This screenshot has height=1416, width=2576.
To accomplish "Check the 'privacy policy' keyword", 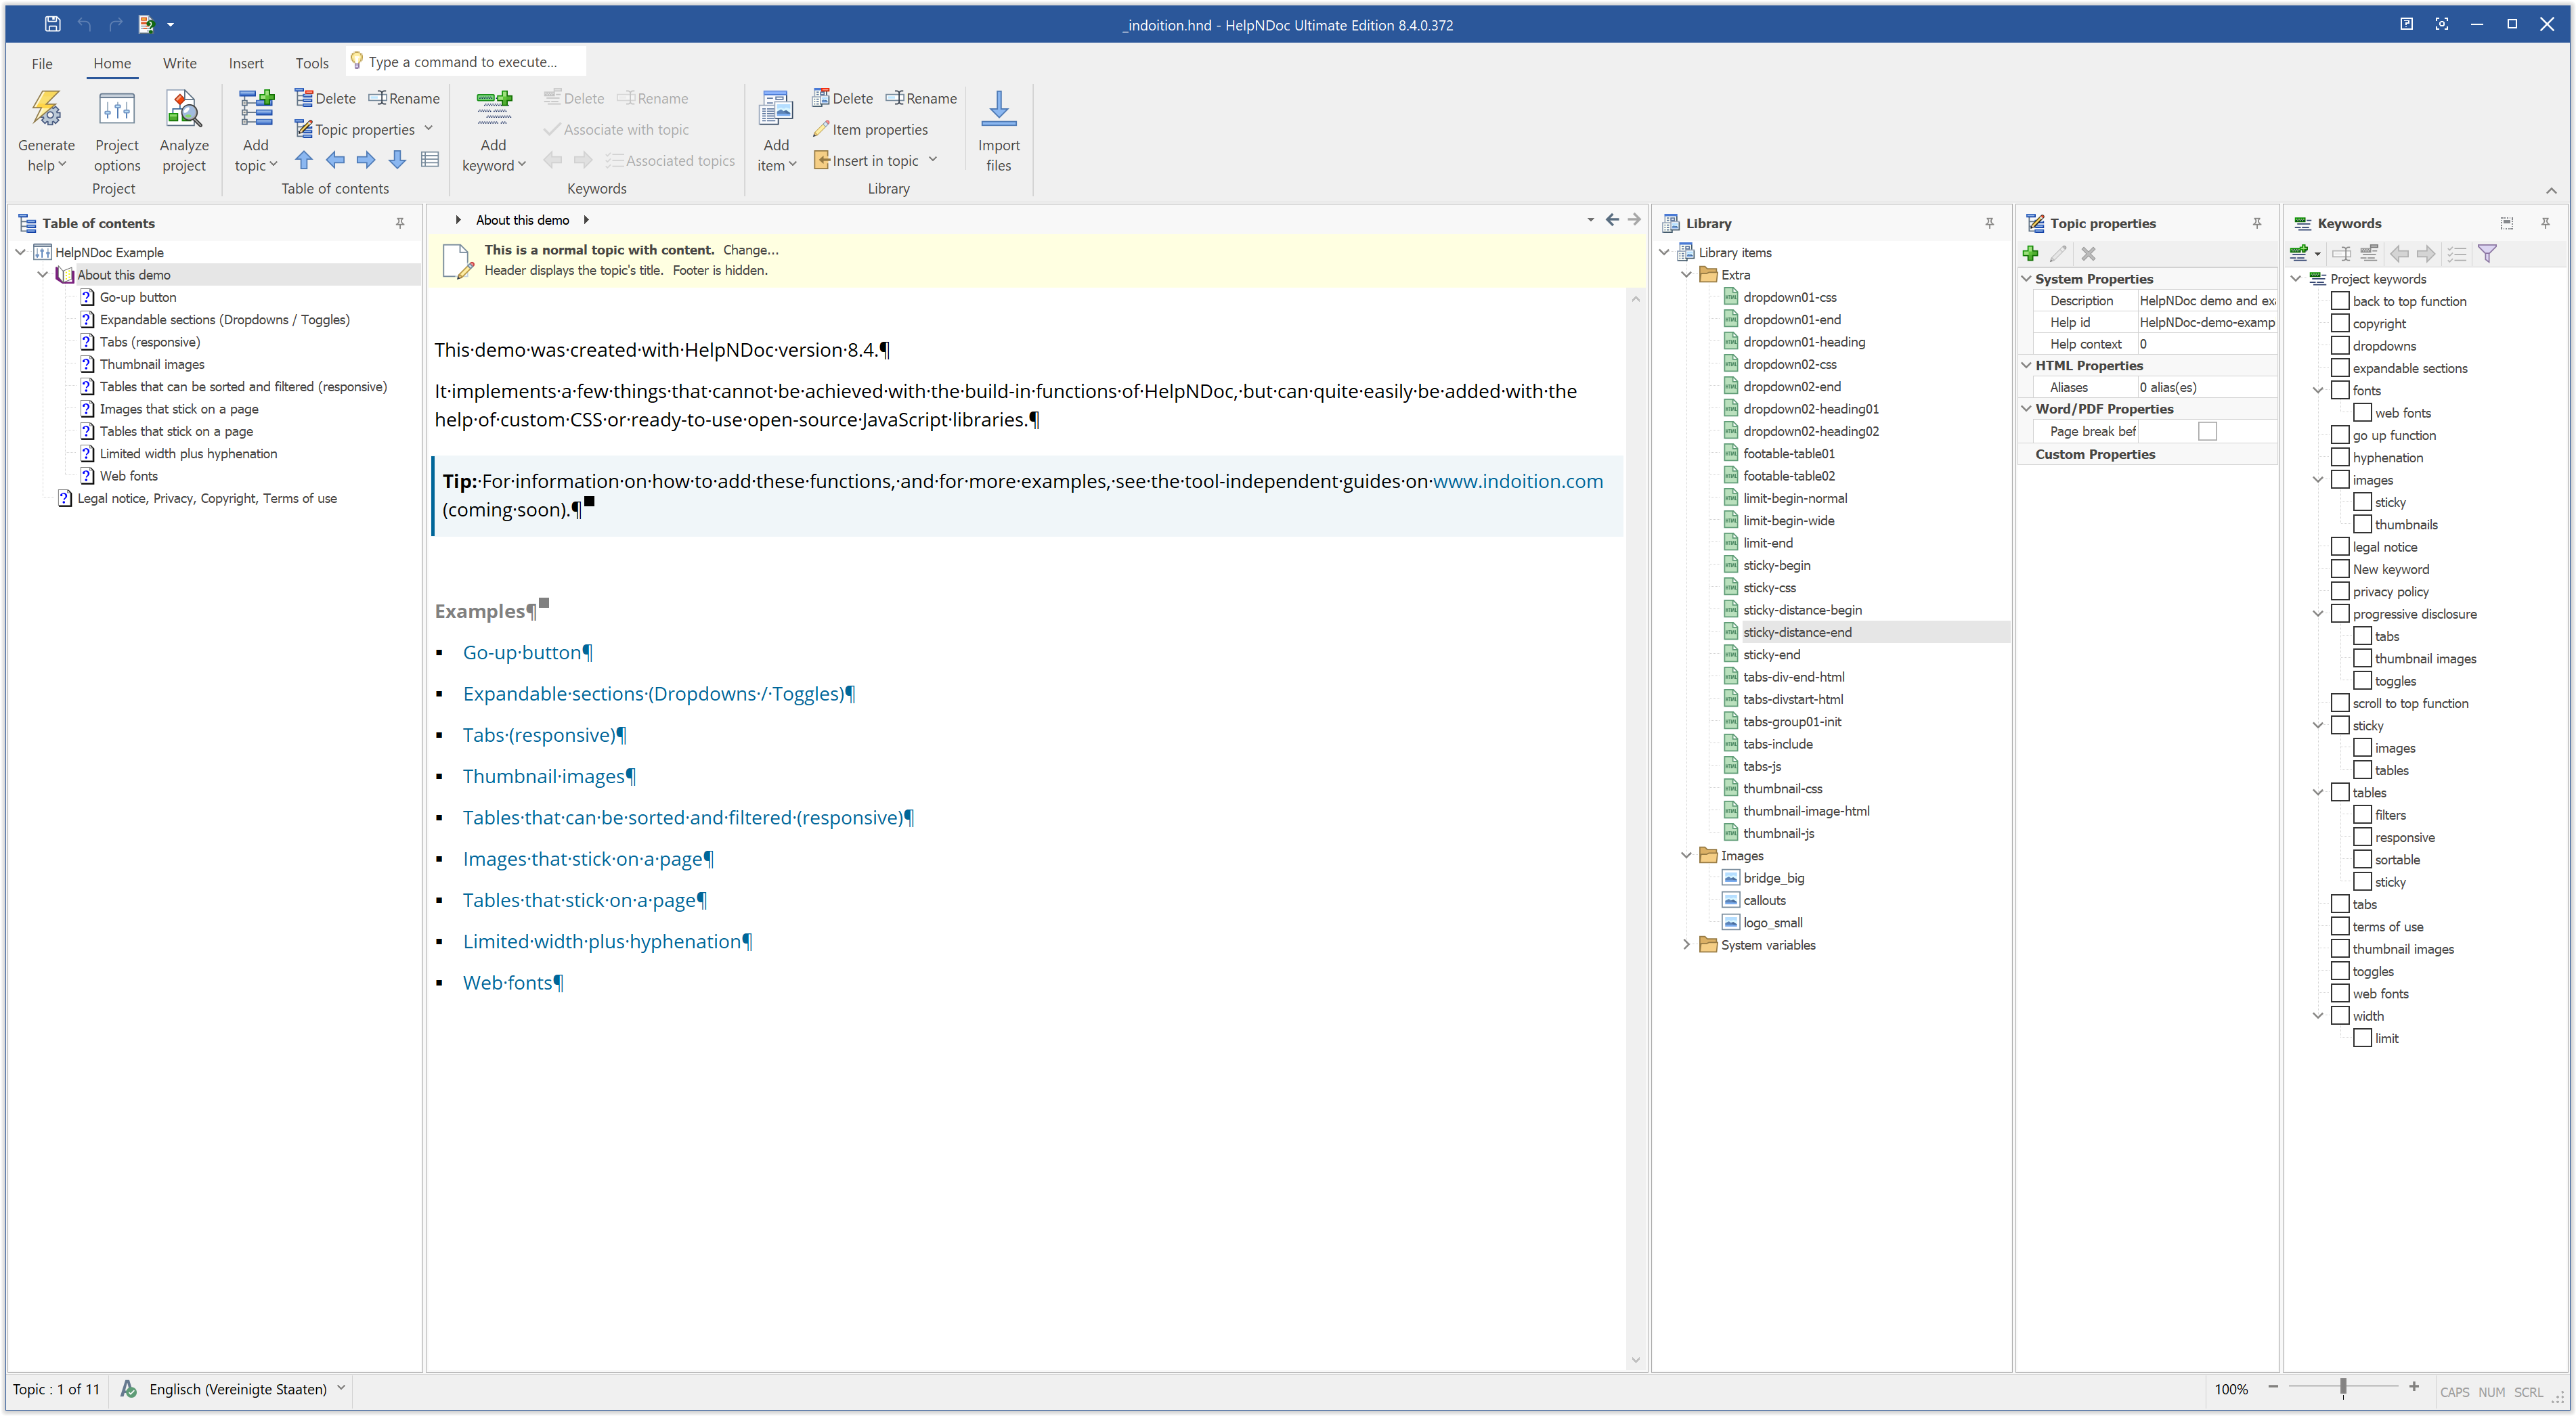I will (x=2340, y=591).
